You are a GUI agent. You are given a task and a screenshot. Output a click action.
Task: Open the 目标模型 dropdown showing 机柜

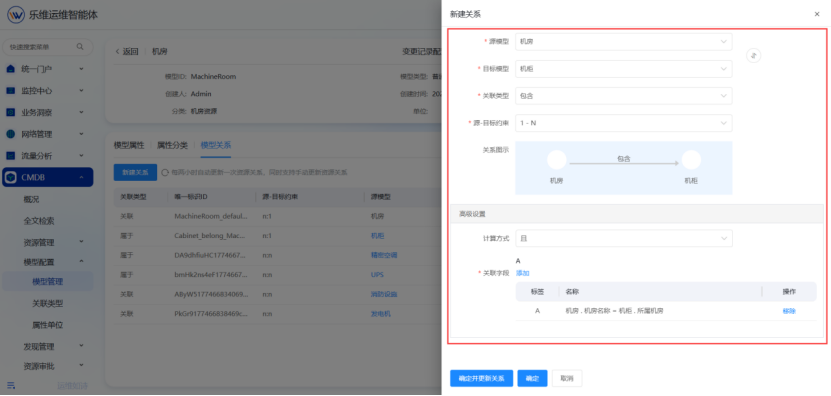624,68
